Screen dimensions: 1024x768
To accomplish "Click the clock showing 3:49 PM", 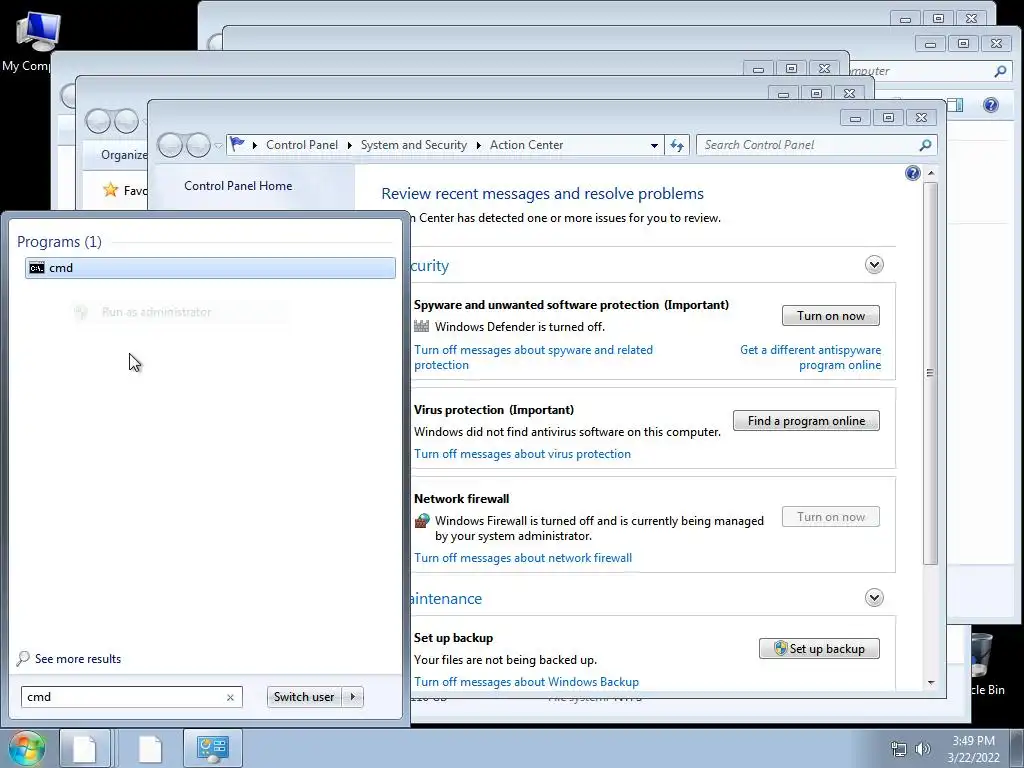I will (x=973, y=741).
